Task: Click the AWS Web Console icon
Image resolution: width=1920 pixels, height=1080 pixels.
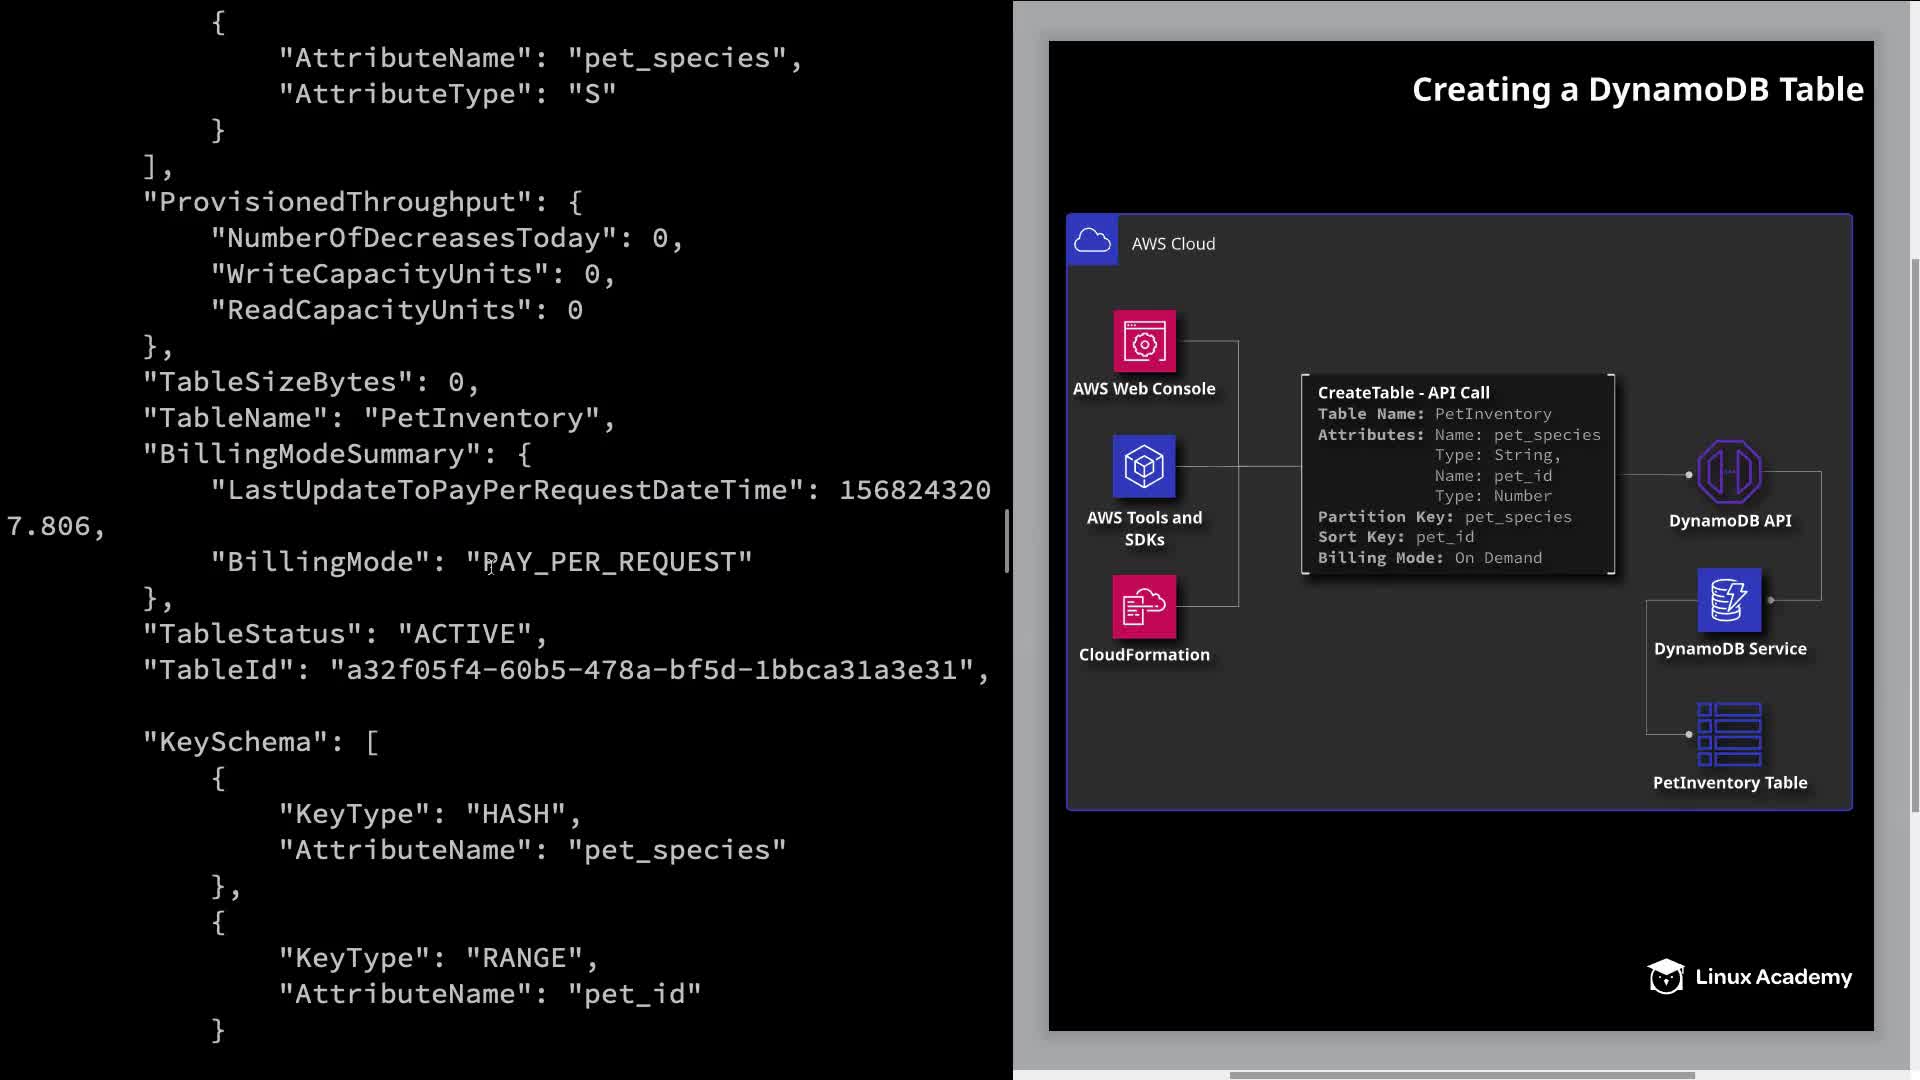Action: pyautogui.click(x=1144, y=342)
